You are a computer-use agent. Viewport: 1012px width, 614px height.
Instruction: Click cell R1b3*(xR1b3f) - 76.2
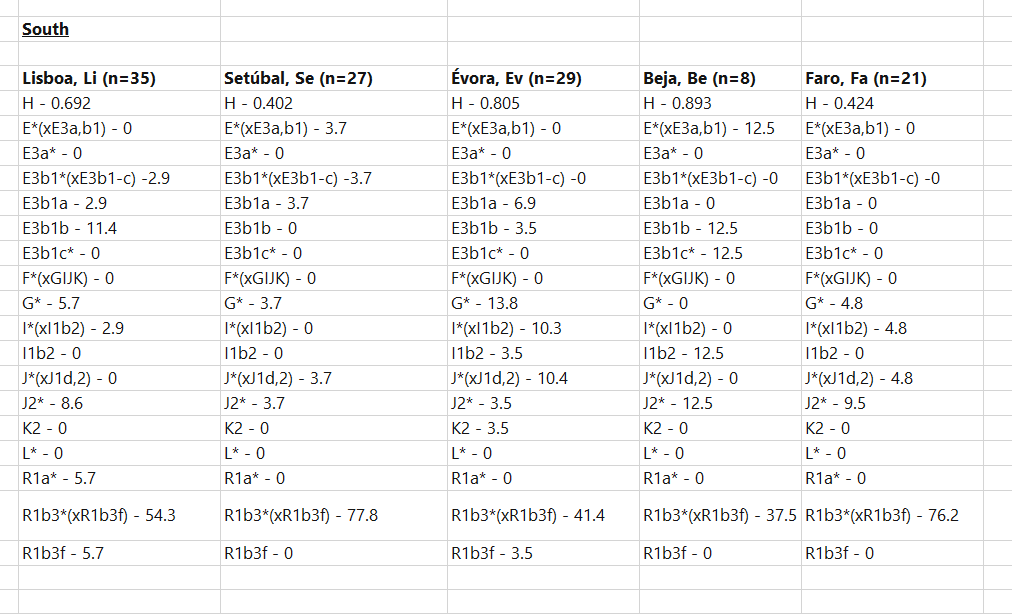[892, 515]
